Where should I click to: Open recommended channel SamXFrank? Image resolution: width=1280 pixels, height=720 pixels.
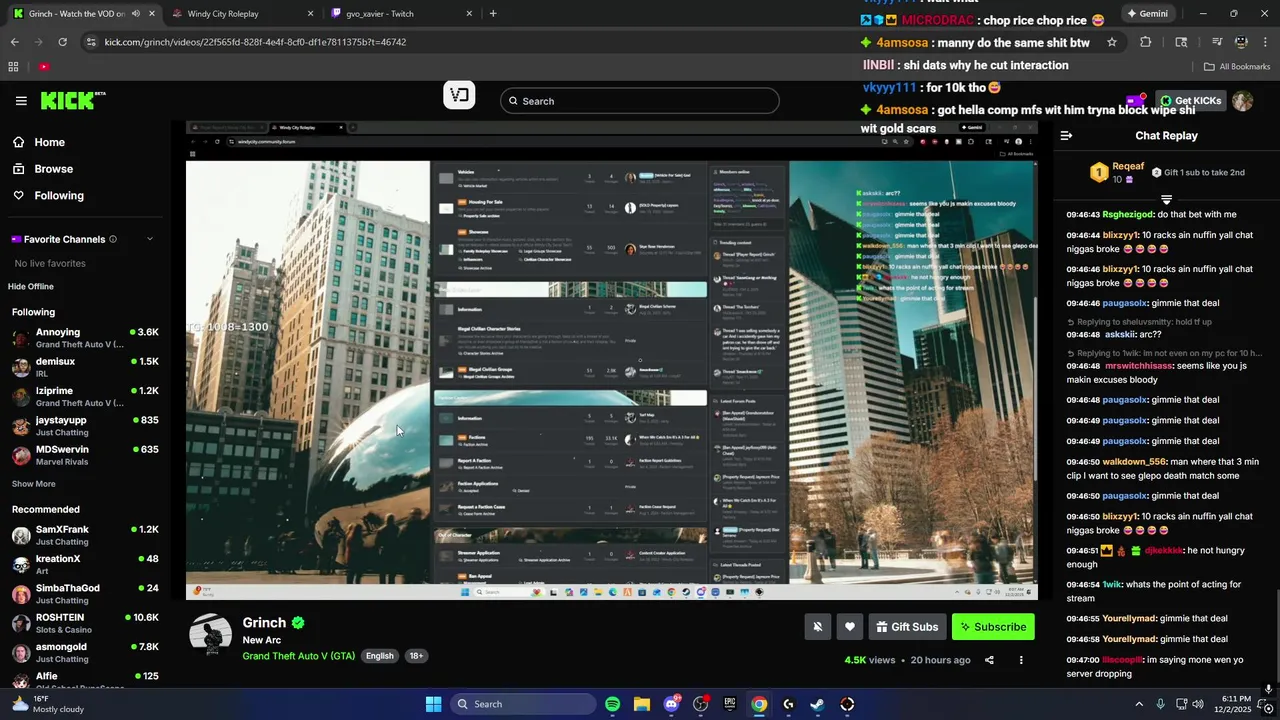point(85,535)
